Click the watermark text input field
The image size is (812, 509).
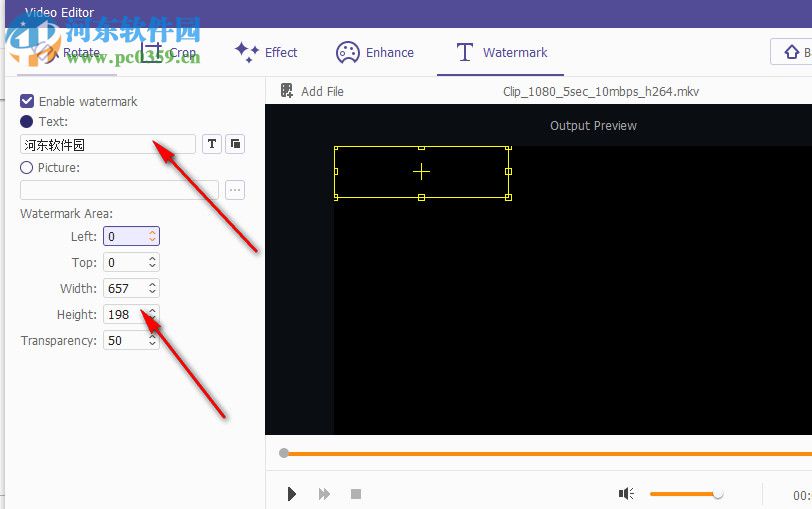108,144
